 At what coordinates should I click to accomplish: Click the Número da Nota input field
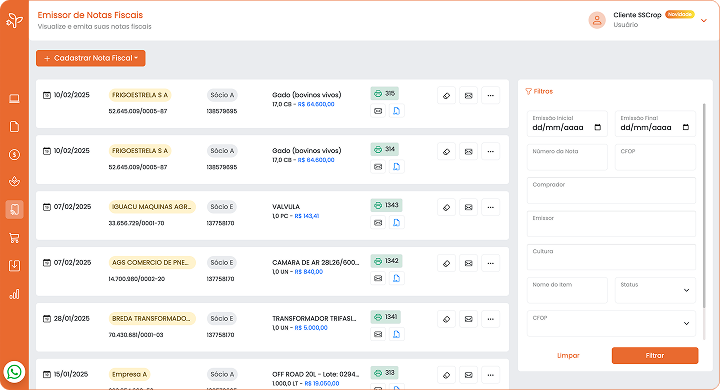coord(567,157)
